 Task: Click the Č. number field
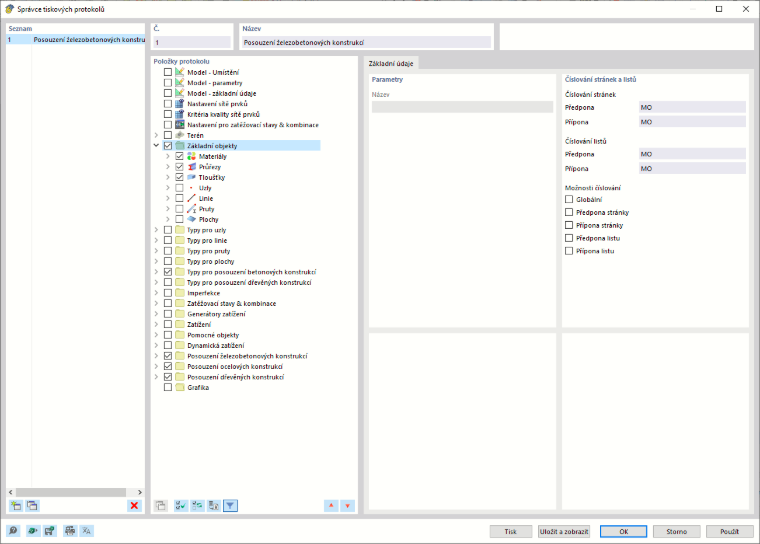tap(192, 43)
